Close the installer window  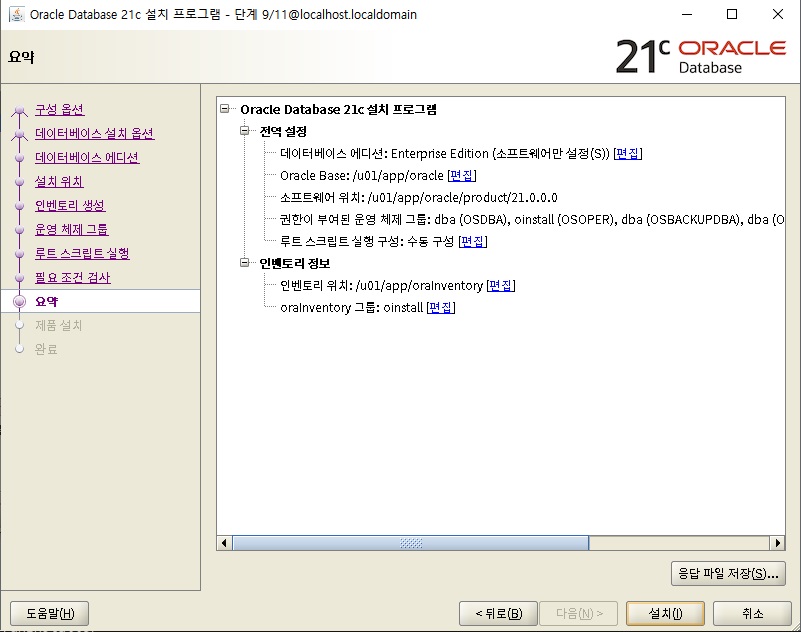pyautogui.click(x=778, y=14)
